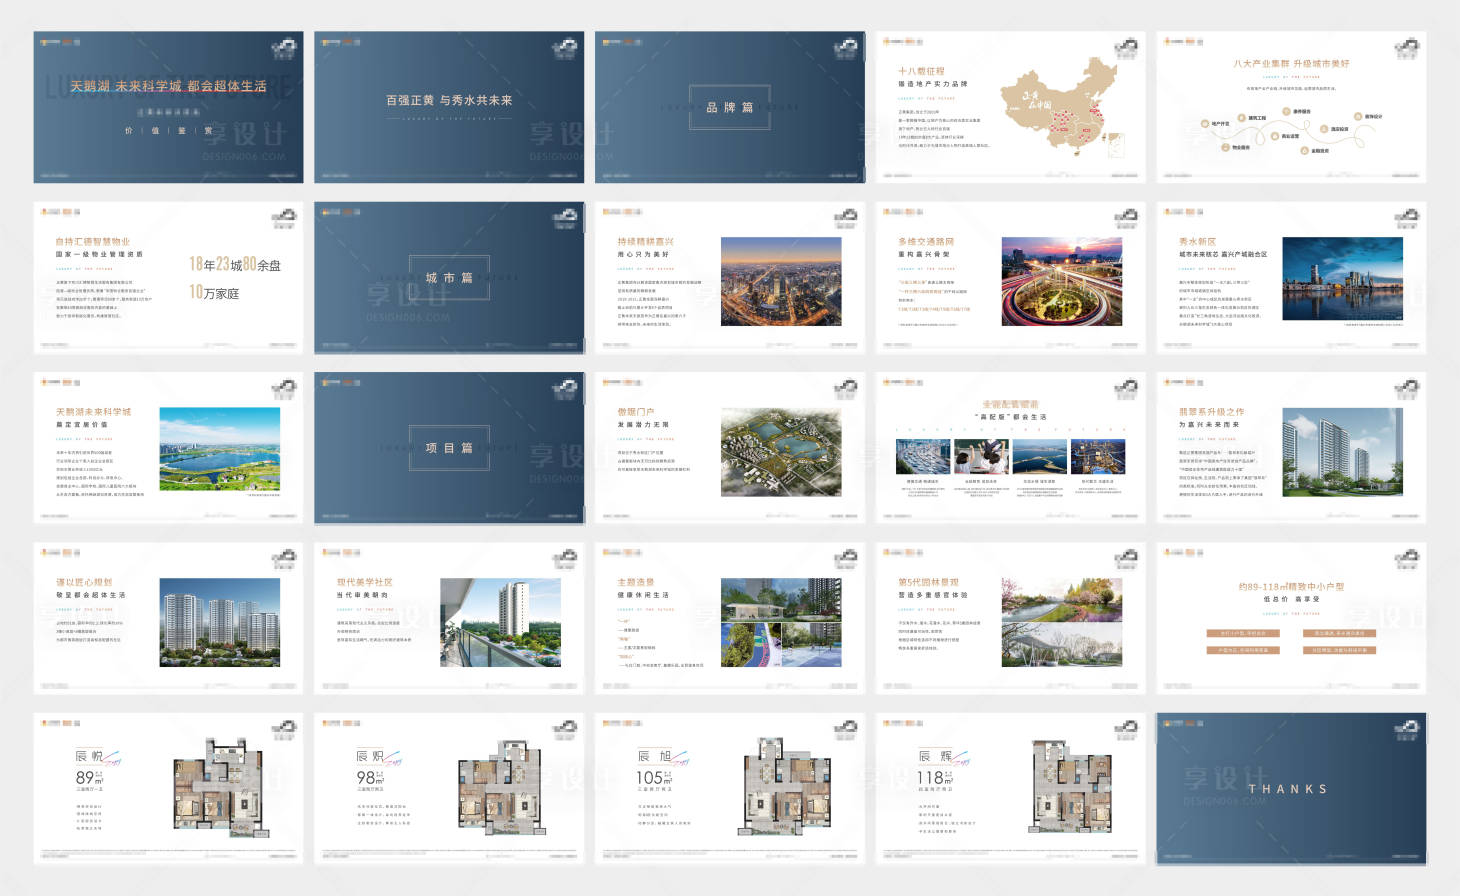The width and height of the screenshot is (1460, 896).
Task: Select the subtitle 重构嘉兴骨架
Action: (924, 255)
